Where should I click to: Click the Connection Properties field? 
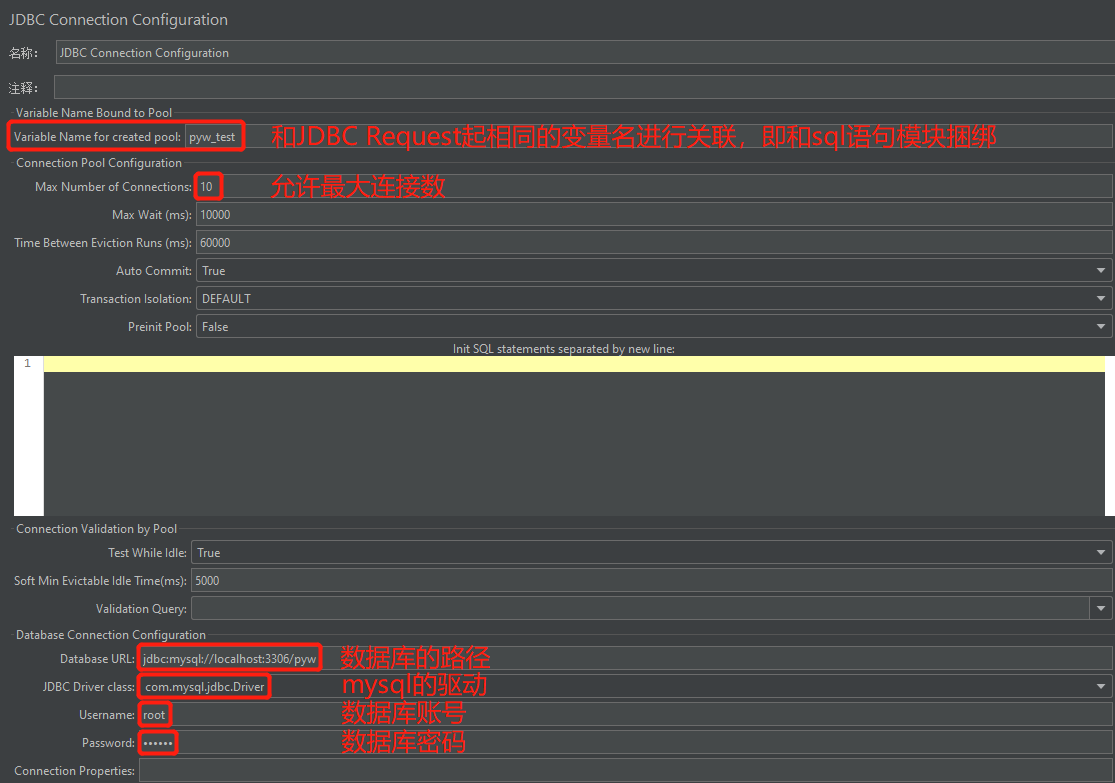(626, 770)
